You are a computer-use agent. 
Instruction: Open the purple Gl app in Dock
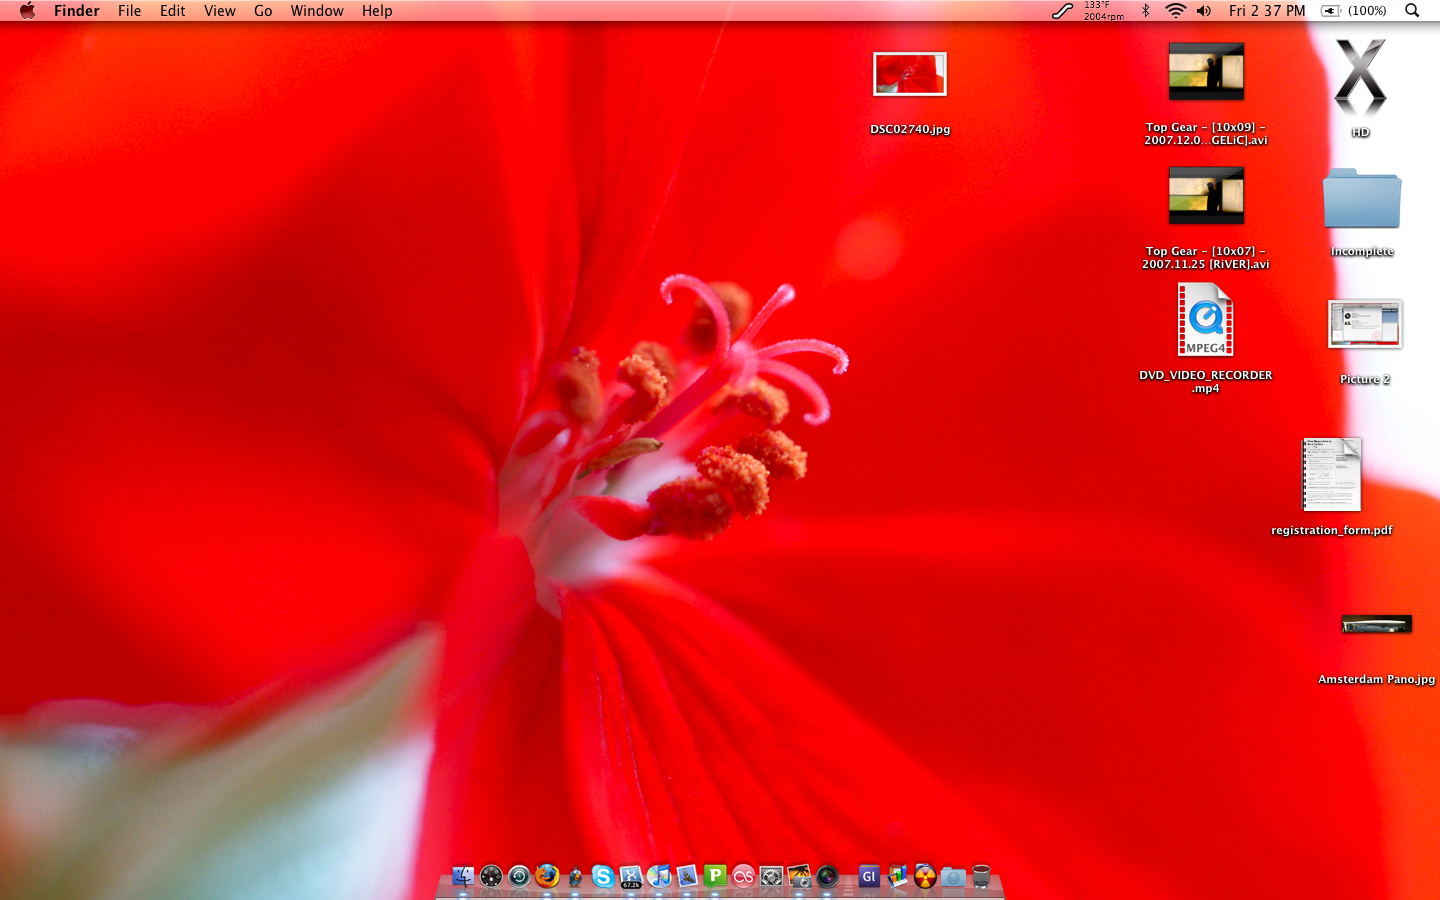[868, 877]
